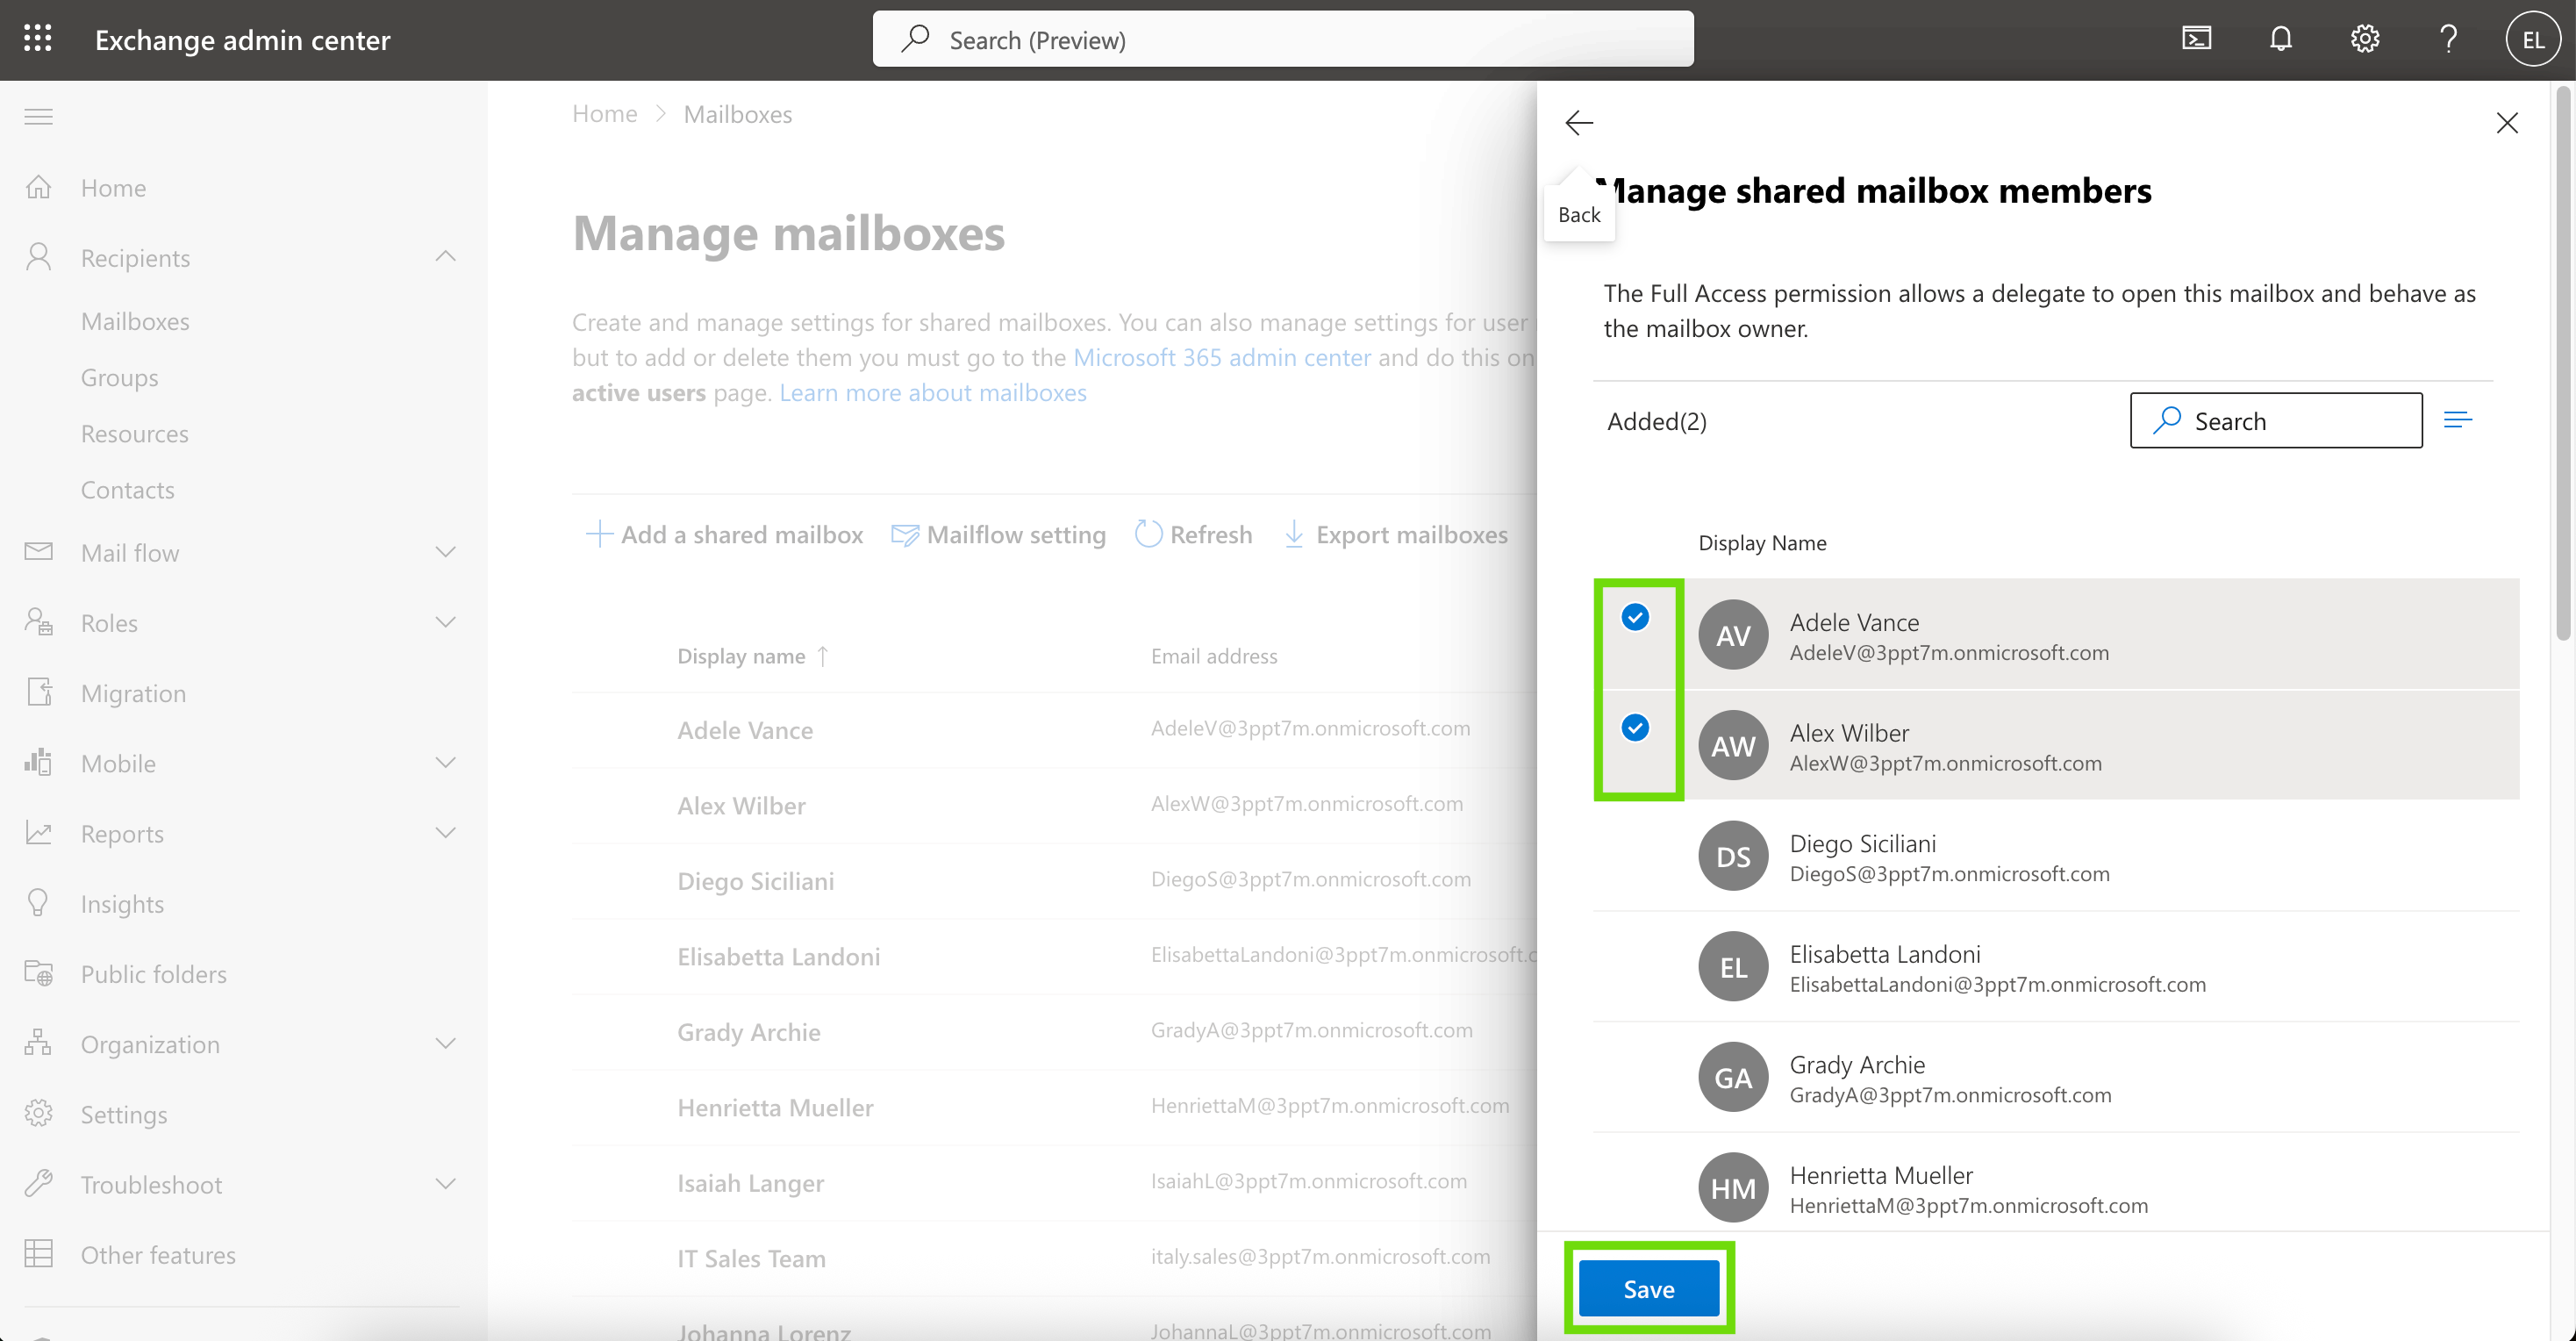This screenshot has width=2576, height=1341.
Task: Expand the Mail flow section
Action: click(446, 552)
